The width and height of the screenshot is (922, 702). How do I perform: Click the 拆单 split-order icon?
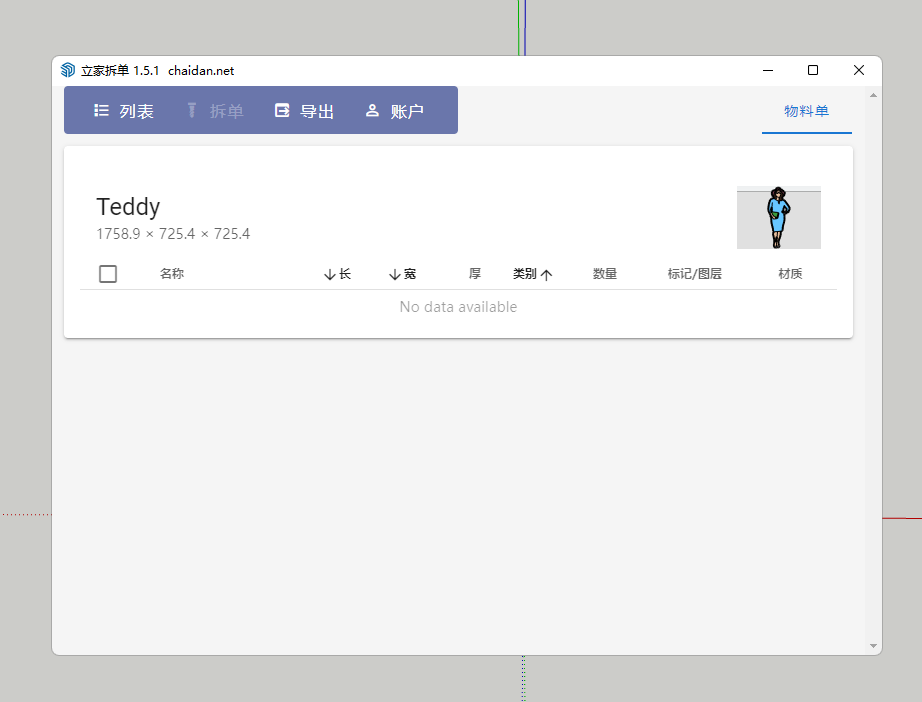click(x=192, y=111)
